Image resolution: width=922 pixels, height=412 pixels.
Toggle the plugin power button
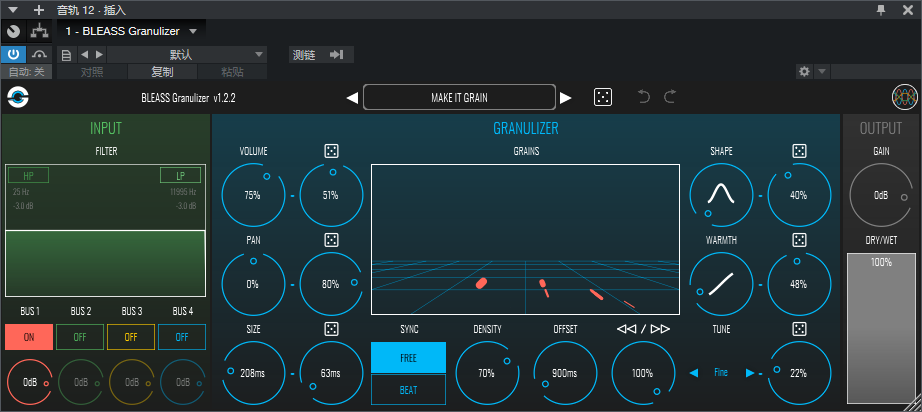(13, 55)
